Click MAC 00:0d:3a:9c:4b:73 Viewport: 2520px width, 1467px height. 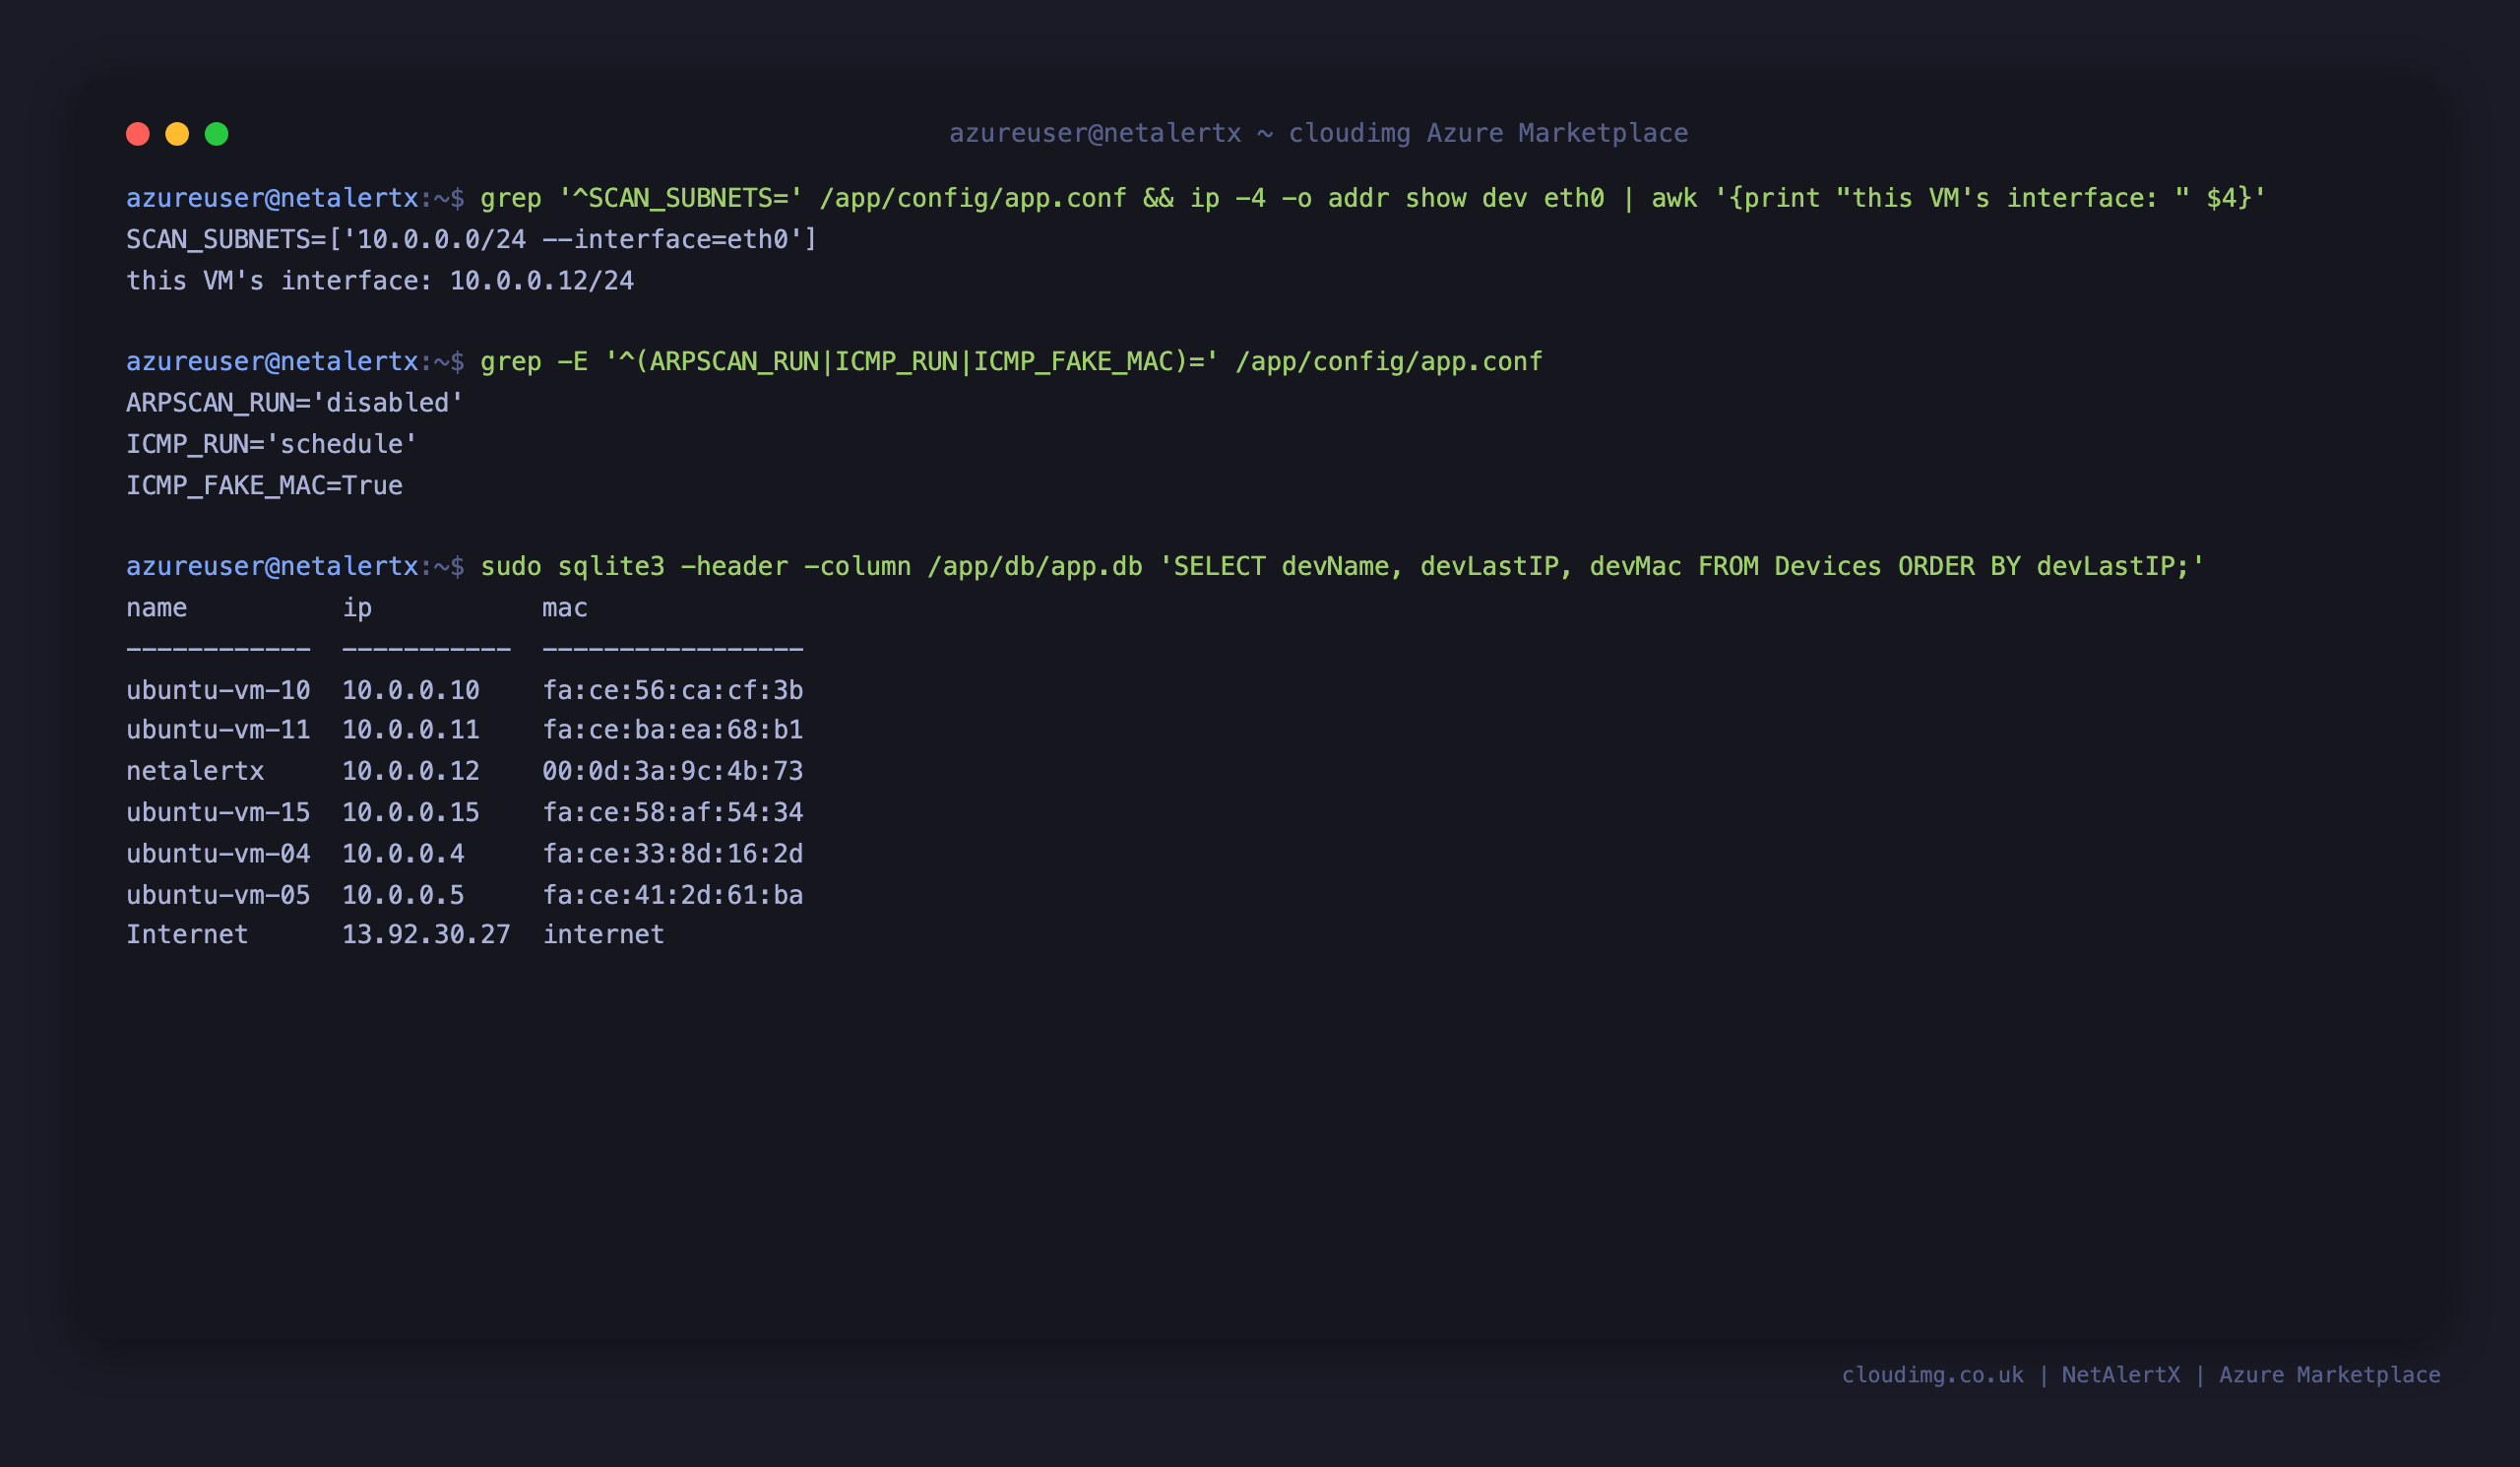tap(673, 771)
